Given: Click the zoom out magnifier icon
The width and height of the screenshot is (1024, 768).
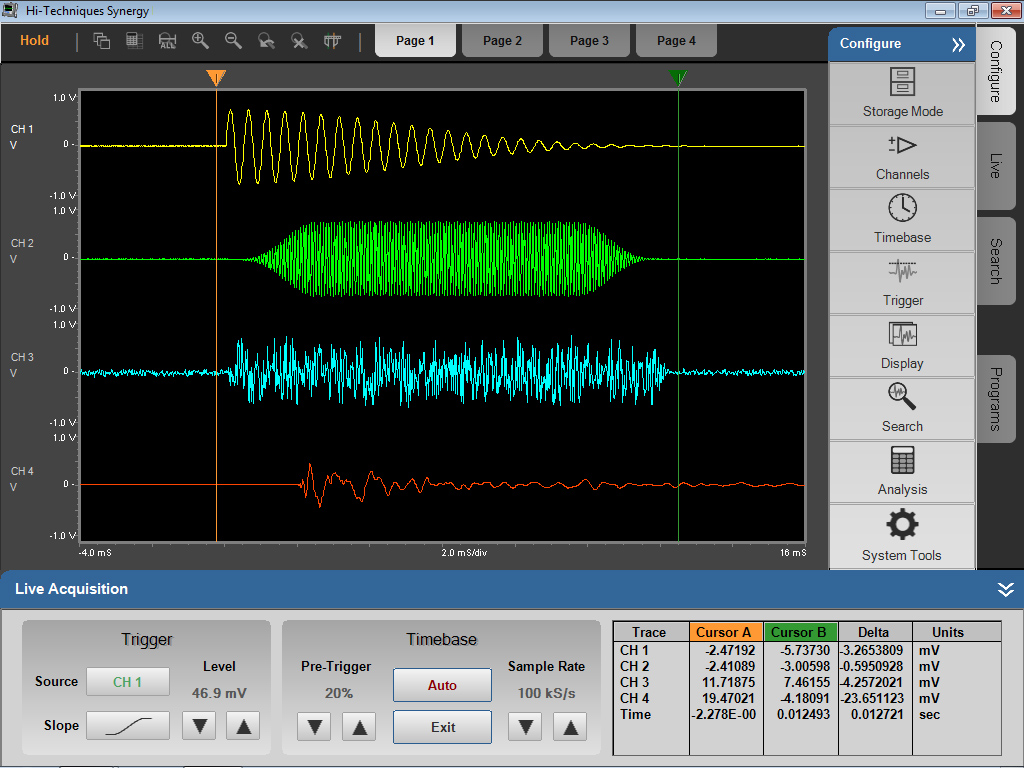Looking at the screenshot, I should (233, 40).
